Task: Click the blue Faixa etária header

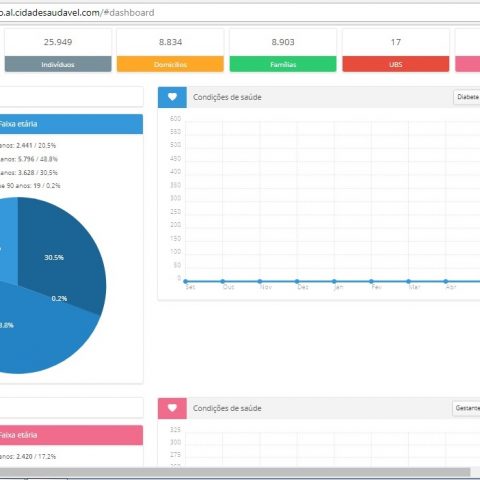Action: click(x=71, y=124)
